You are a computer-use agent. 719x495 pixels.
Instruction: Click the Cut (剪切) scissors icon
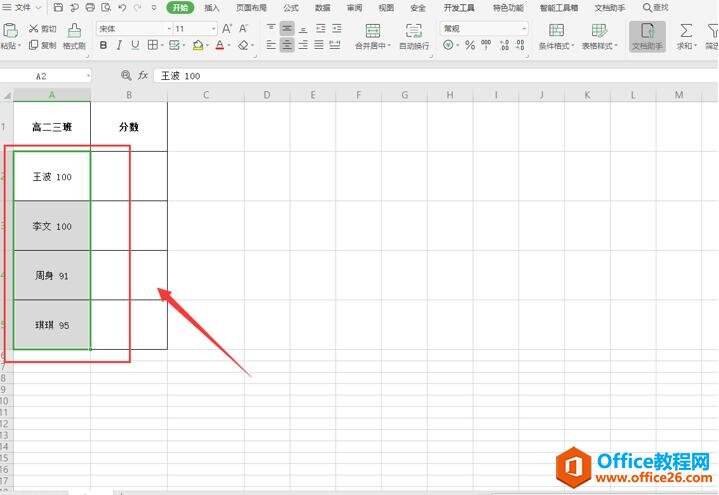click(x=33, y=28)
